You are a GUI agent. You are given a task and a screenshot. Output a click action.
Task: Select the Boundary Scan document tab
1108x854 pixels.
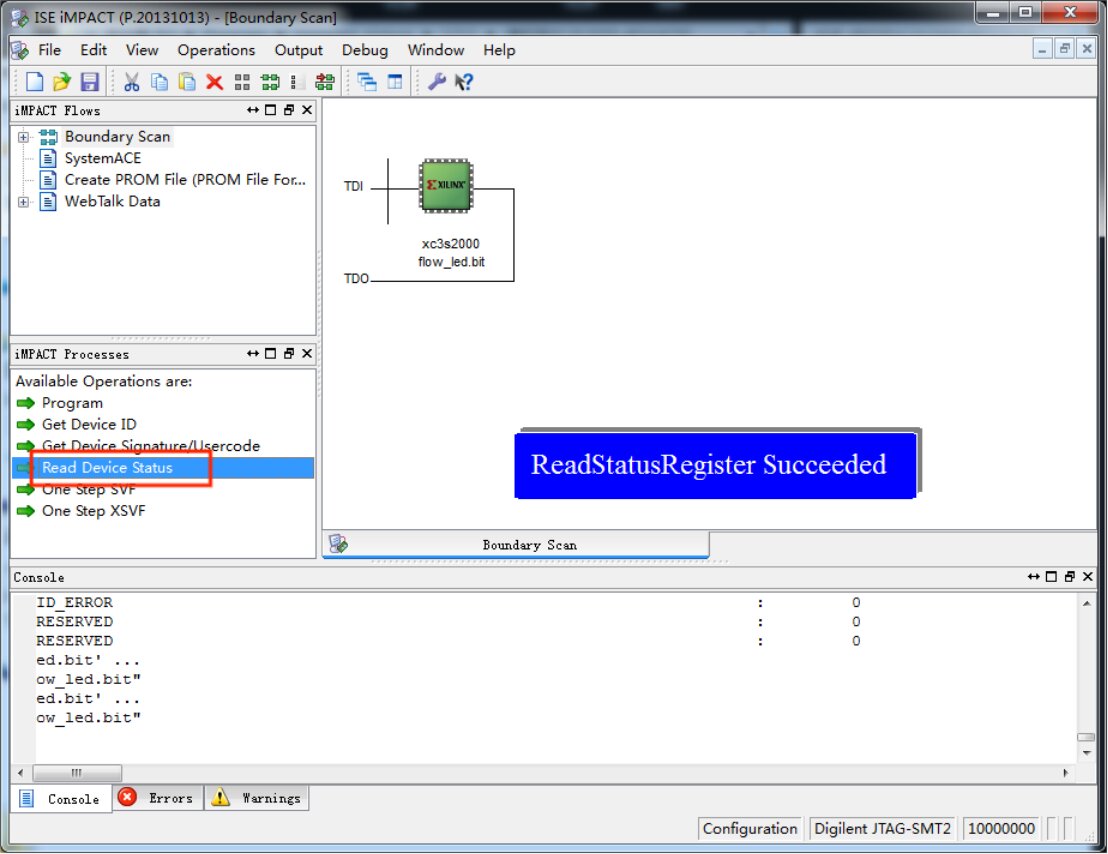coord(516,545)
